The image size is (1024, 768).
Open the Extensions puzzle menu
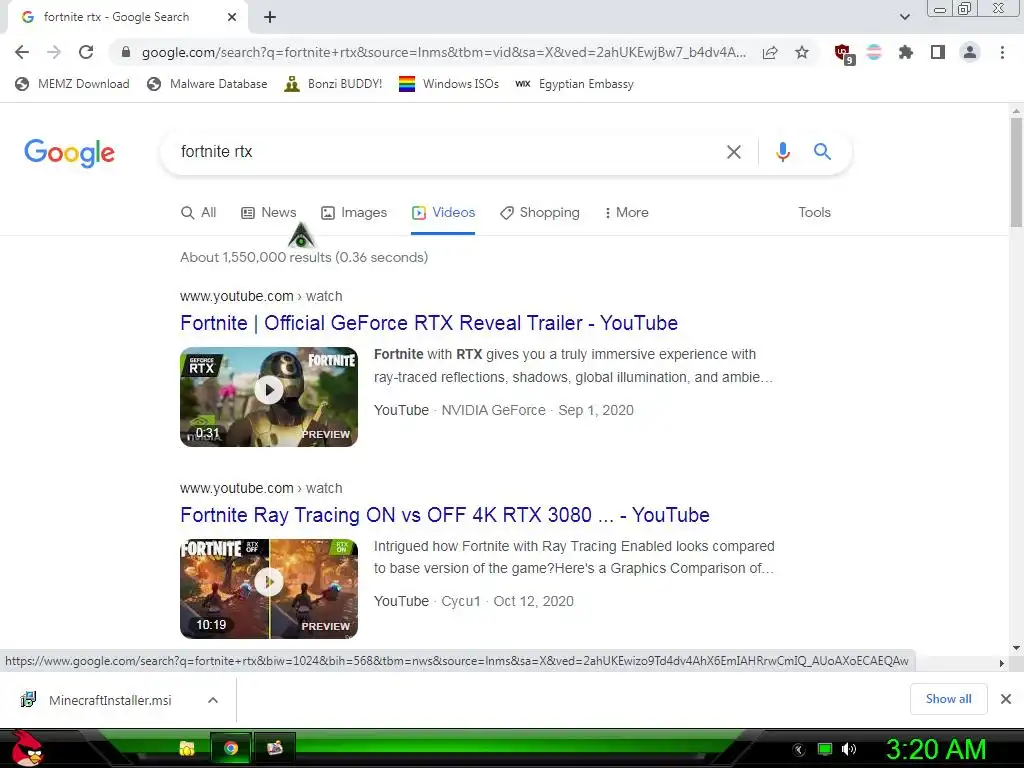(906, 52)
